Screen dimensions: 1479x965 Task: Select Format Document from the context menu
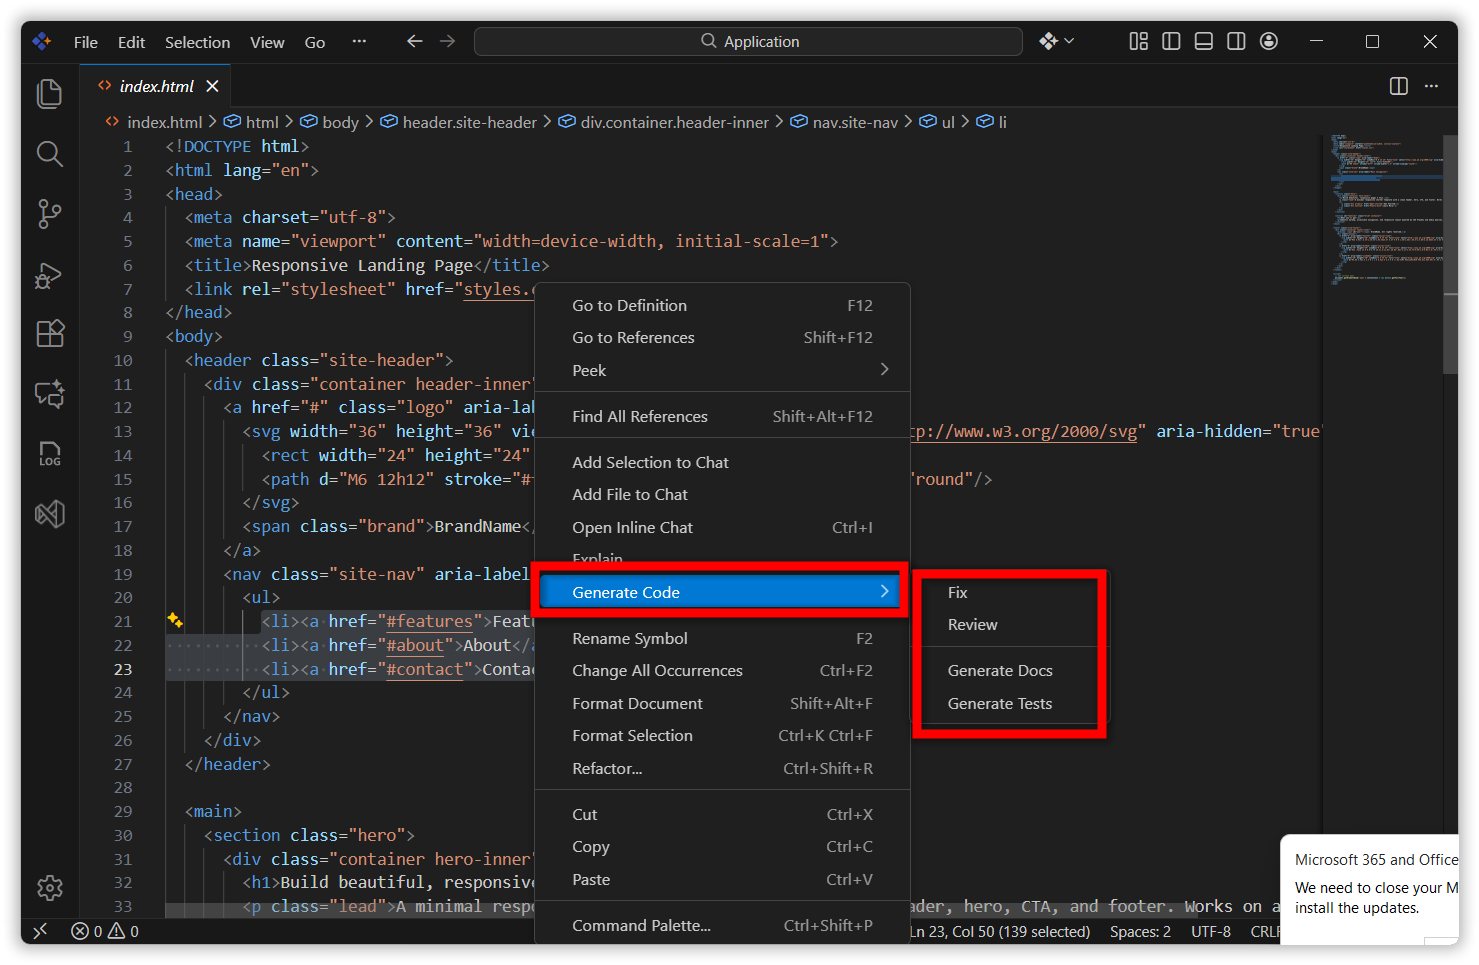637,703
